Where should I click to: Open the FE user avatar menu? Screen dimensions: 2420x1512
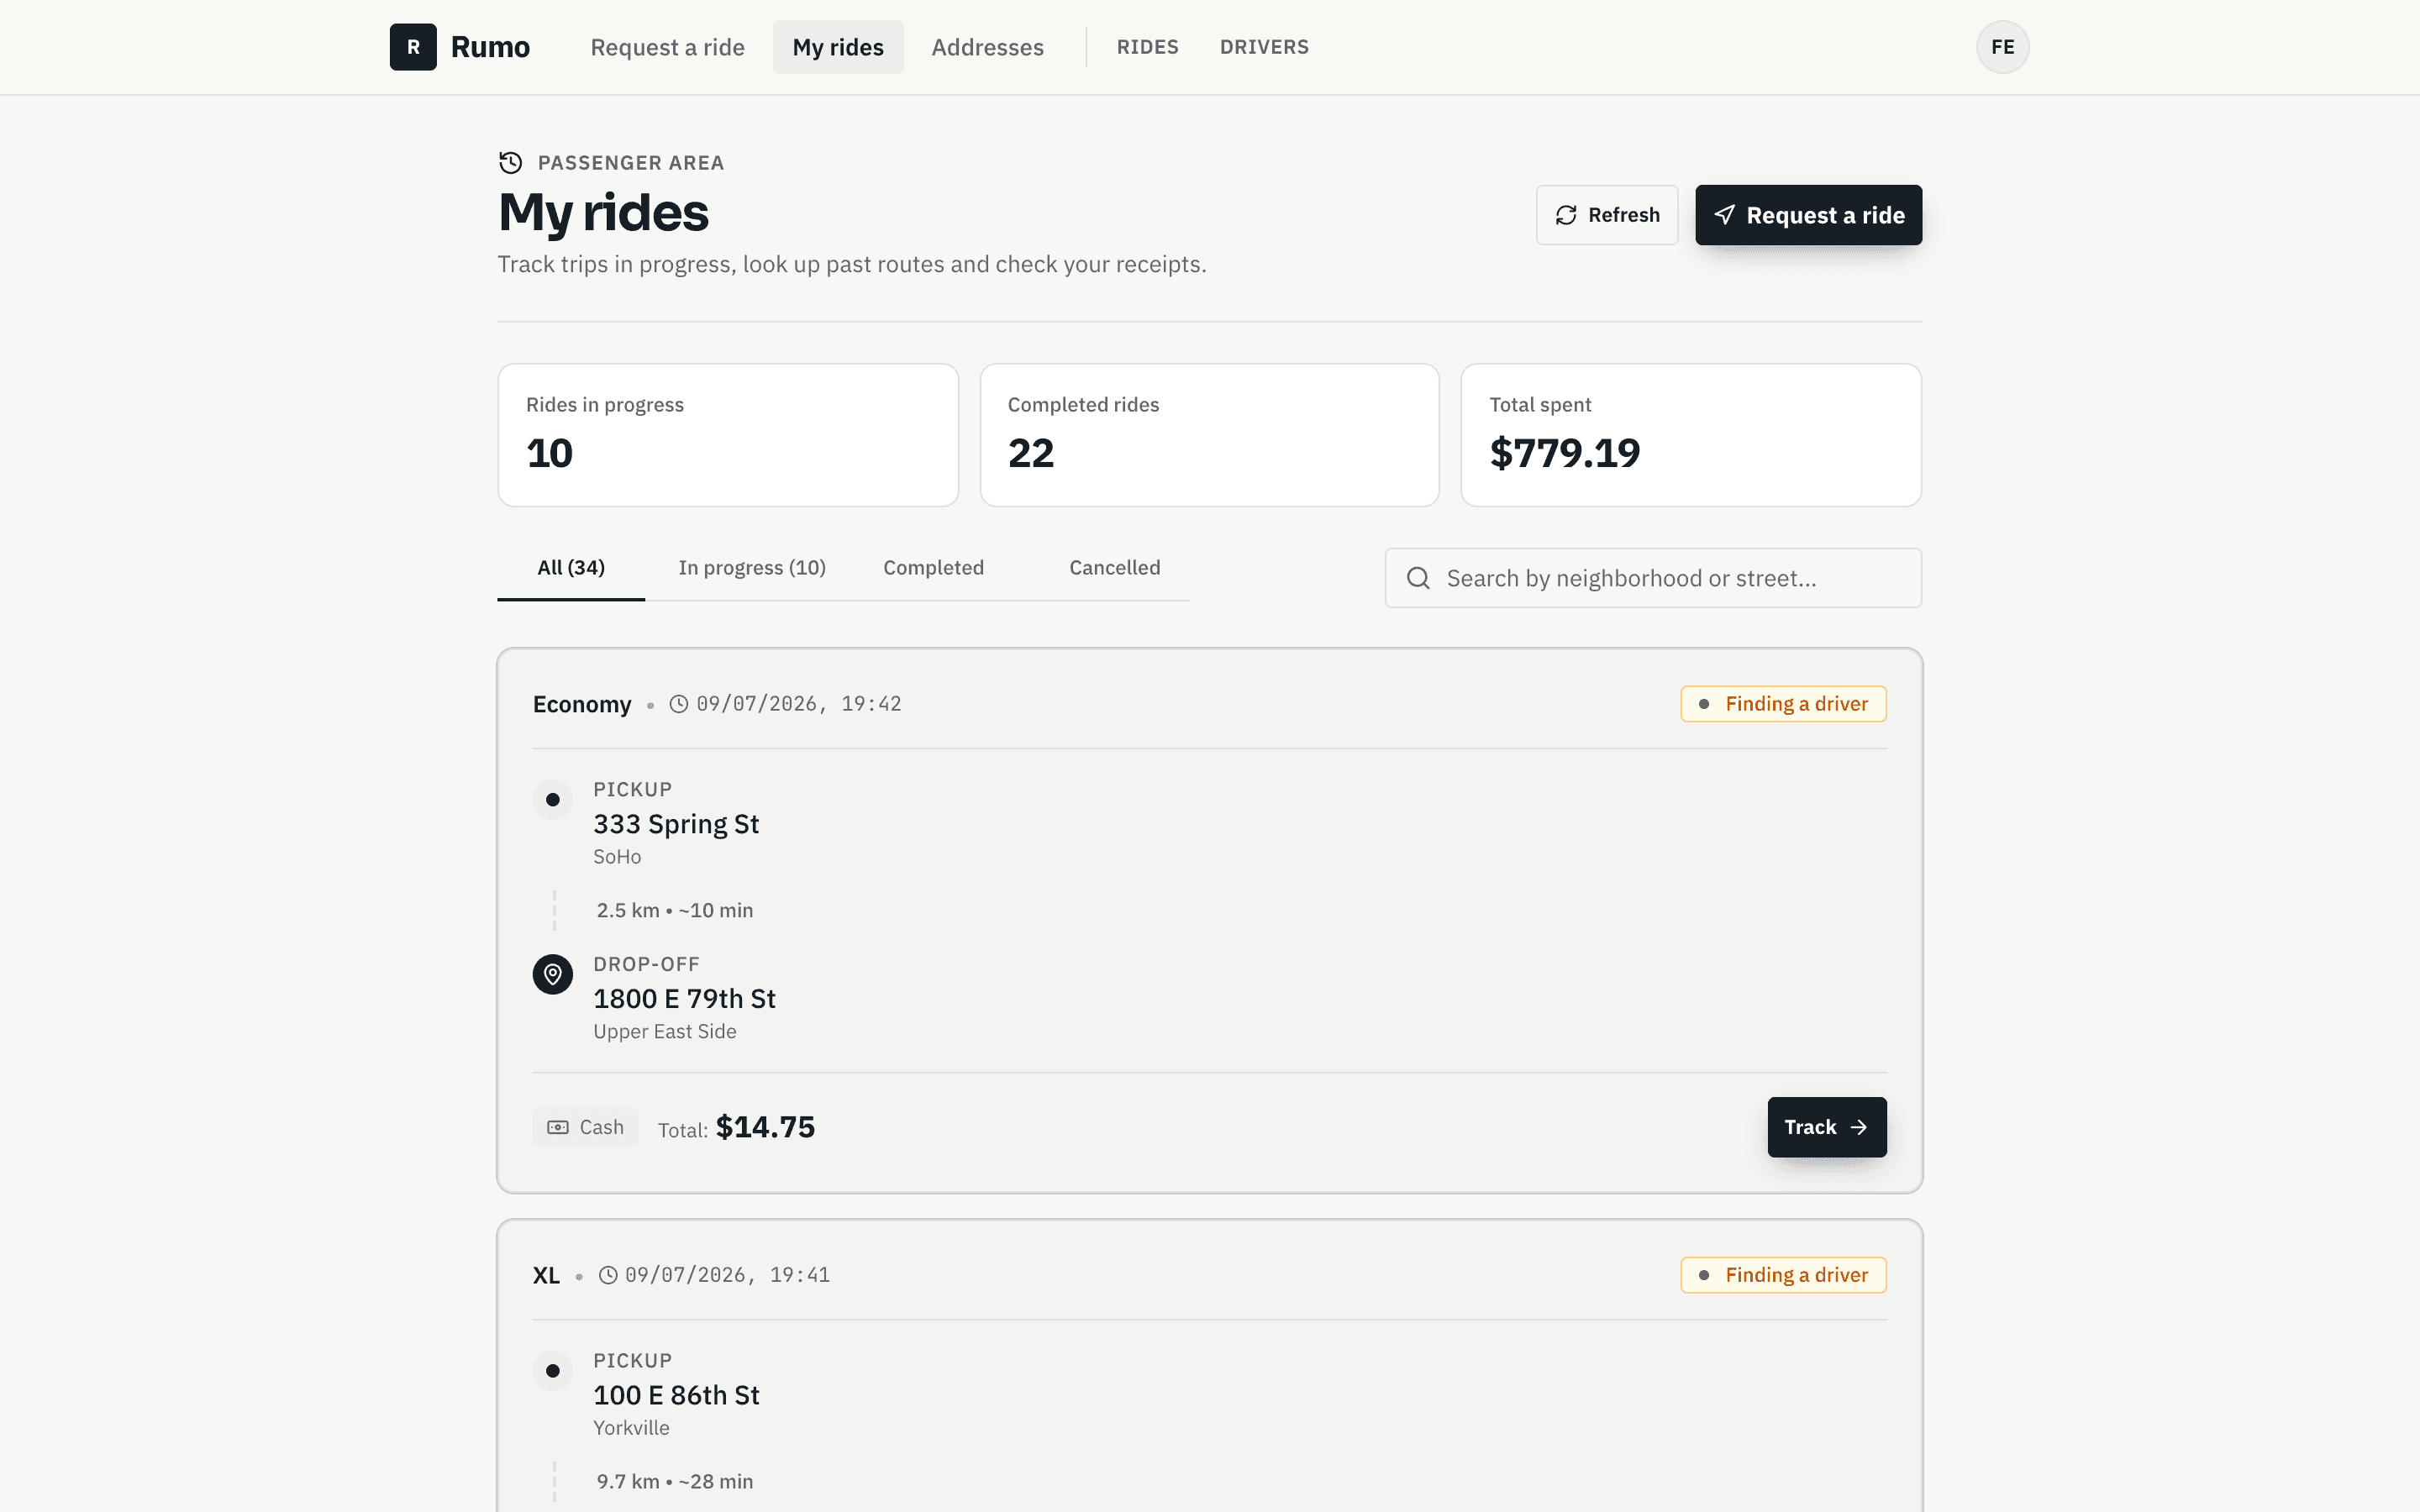click(2002, 47)
